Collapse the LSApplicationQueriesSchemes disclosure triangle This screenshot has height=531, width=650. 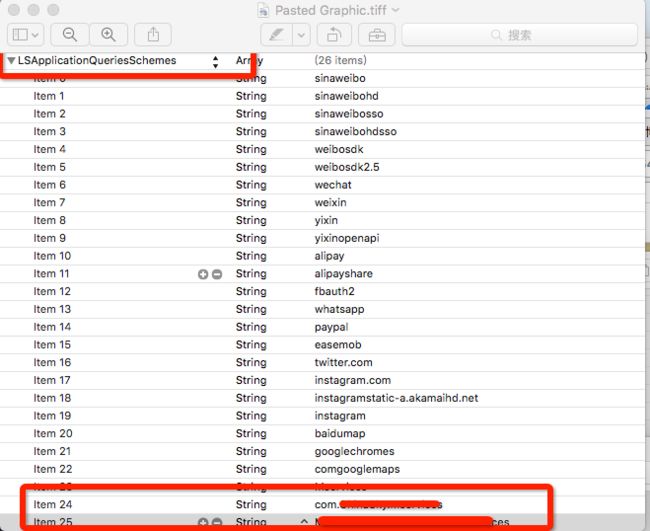(x=11, y=61)
